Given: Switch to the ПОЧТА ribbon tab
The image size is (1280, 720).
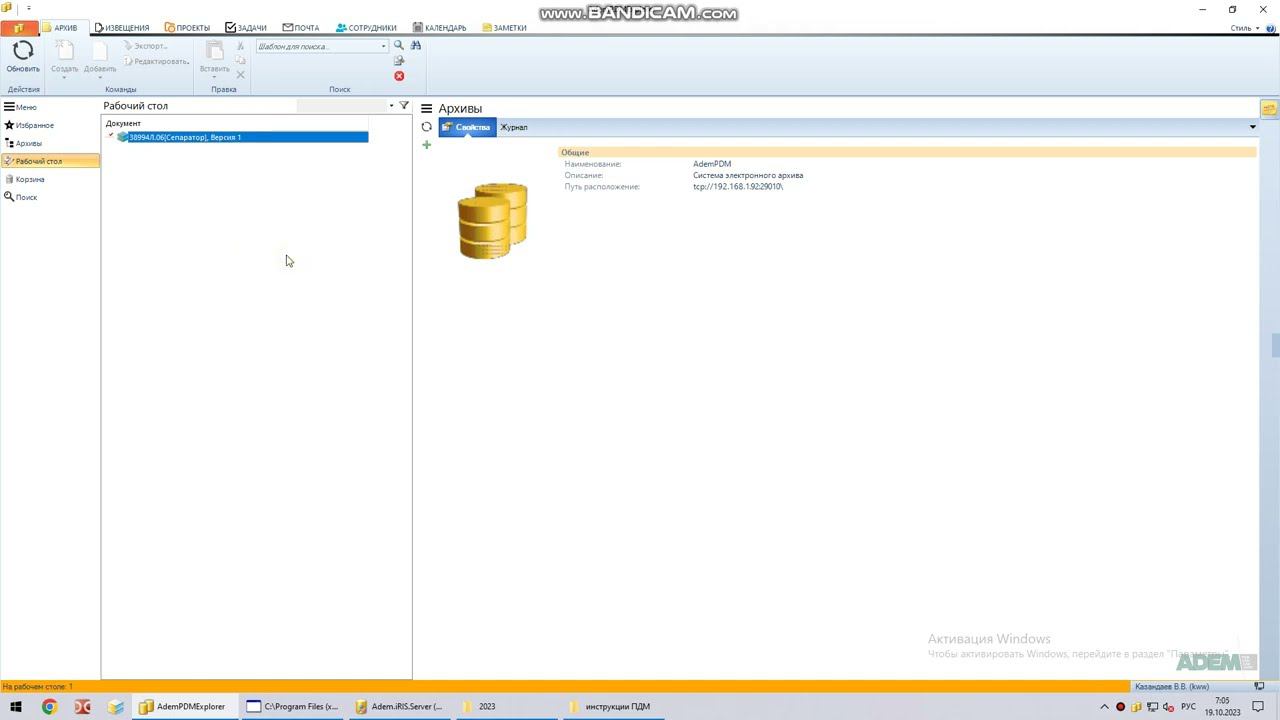Looking at the screenshot, I should click(x=301, y=28).
